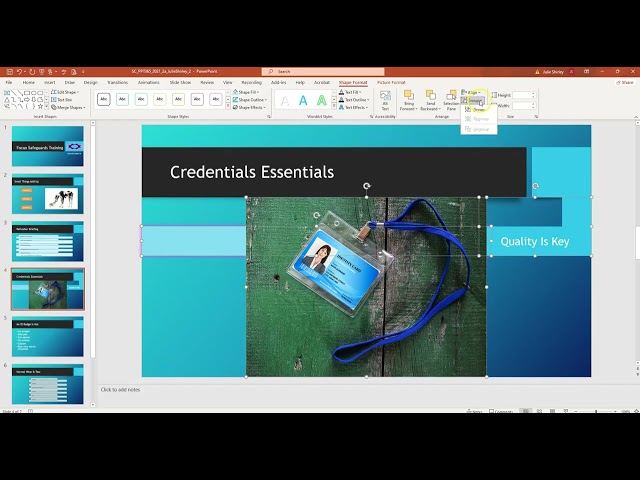Image resolution: width=640 pixels, height=480 pixels.
Task: Click the Bring Forward button
Action: click(409, 100)
